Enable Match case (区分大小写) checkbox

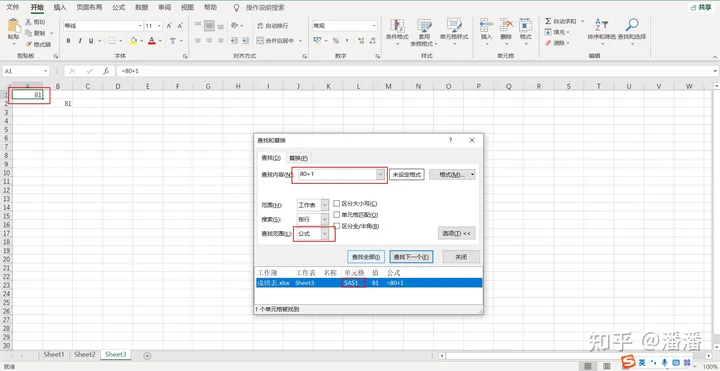click(337, 203)
